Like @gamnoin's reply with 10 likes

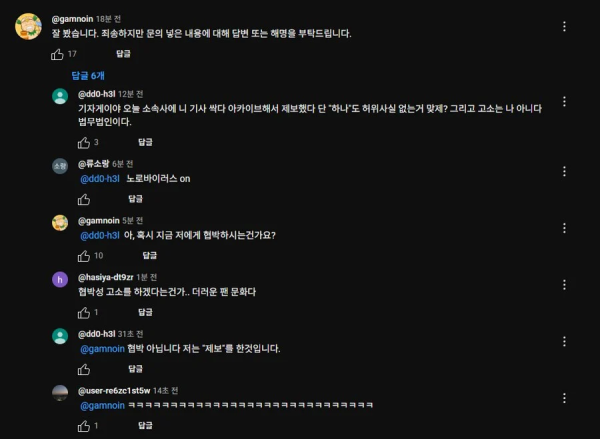[x=84, y=256]
